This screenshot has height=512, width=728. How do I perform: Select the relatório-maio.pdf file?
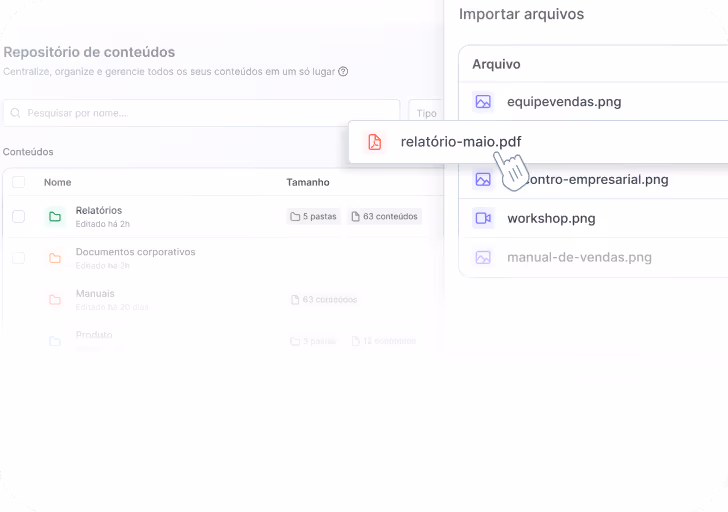pyautogui.click(x=461, y=142)
